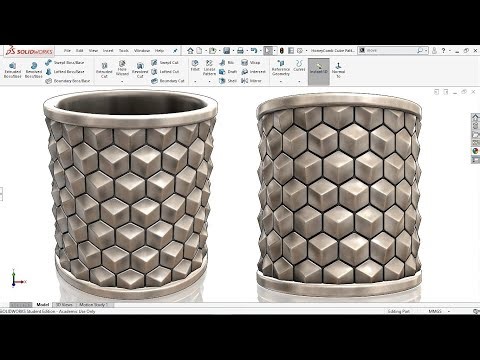The image size is (480, 360).
Task: Choose the Swept Cut tool
Action: 165,63
